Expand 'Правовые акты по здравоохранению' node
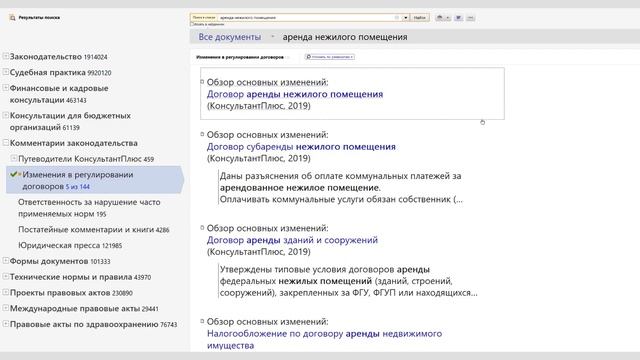 6,324
